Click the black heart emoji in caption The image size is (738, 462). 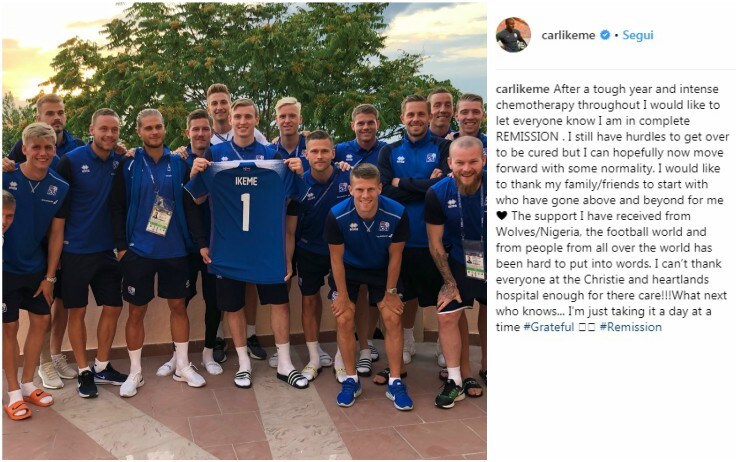(x=502, y=216)
